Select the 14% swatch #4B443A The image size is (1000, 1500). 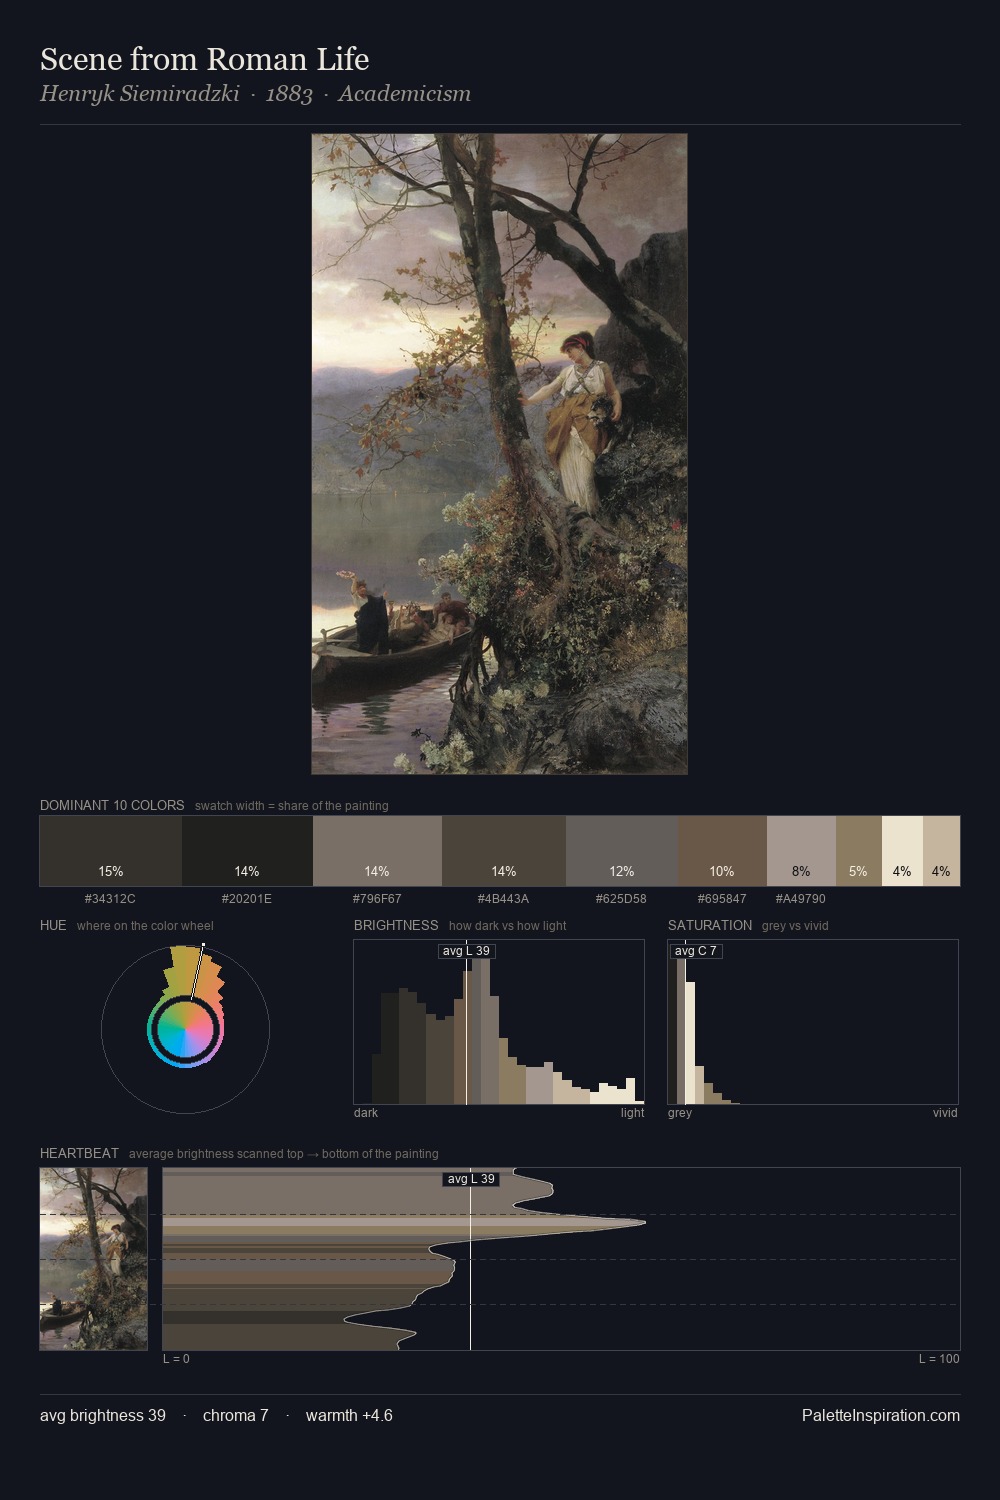pos(504,851)
